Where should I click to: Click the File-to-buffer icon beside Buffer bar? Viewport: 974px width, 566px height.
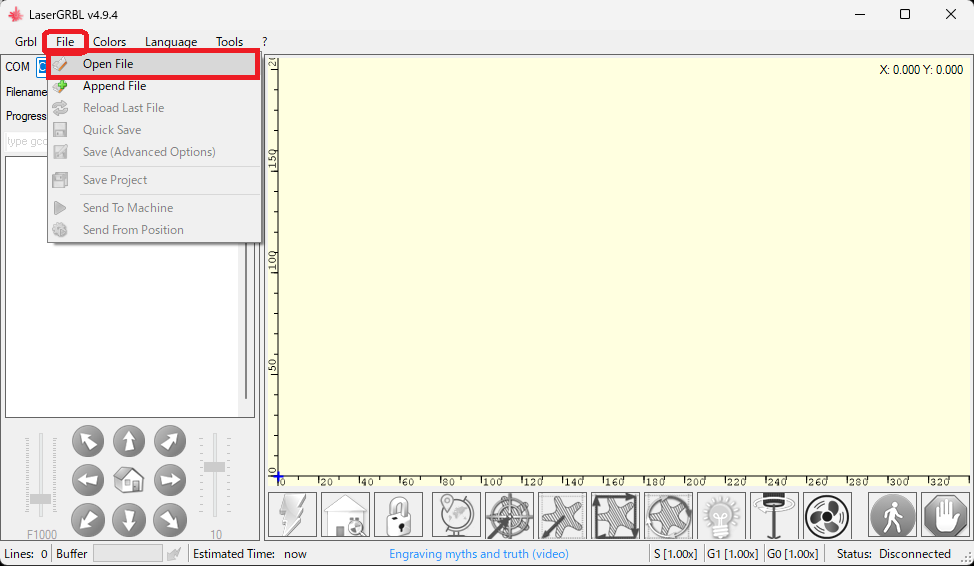(x=174, y=553)
